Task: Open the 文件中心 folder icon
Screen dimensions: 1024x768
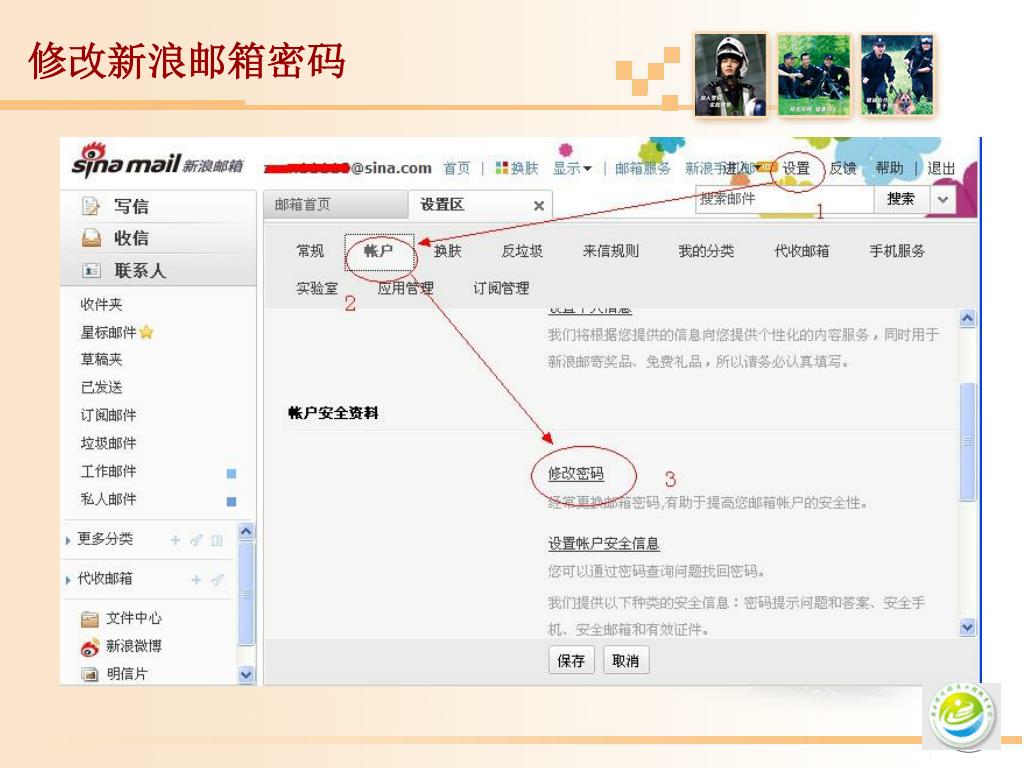Action: (x=89, y=618)
